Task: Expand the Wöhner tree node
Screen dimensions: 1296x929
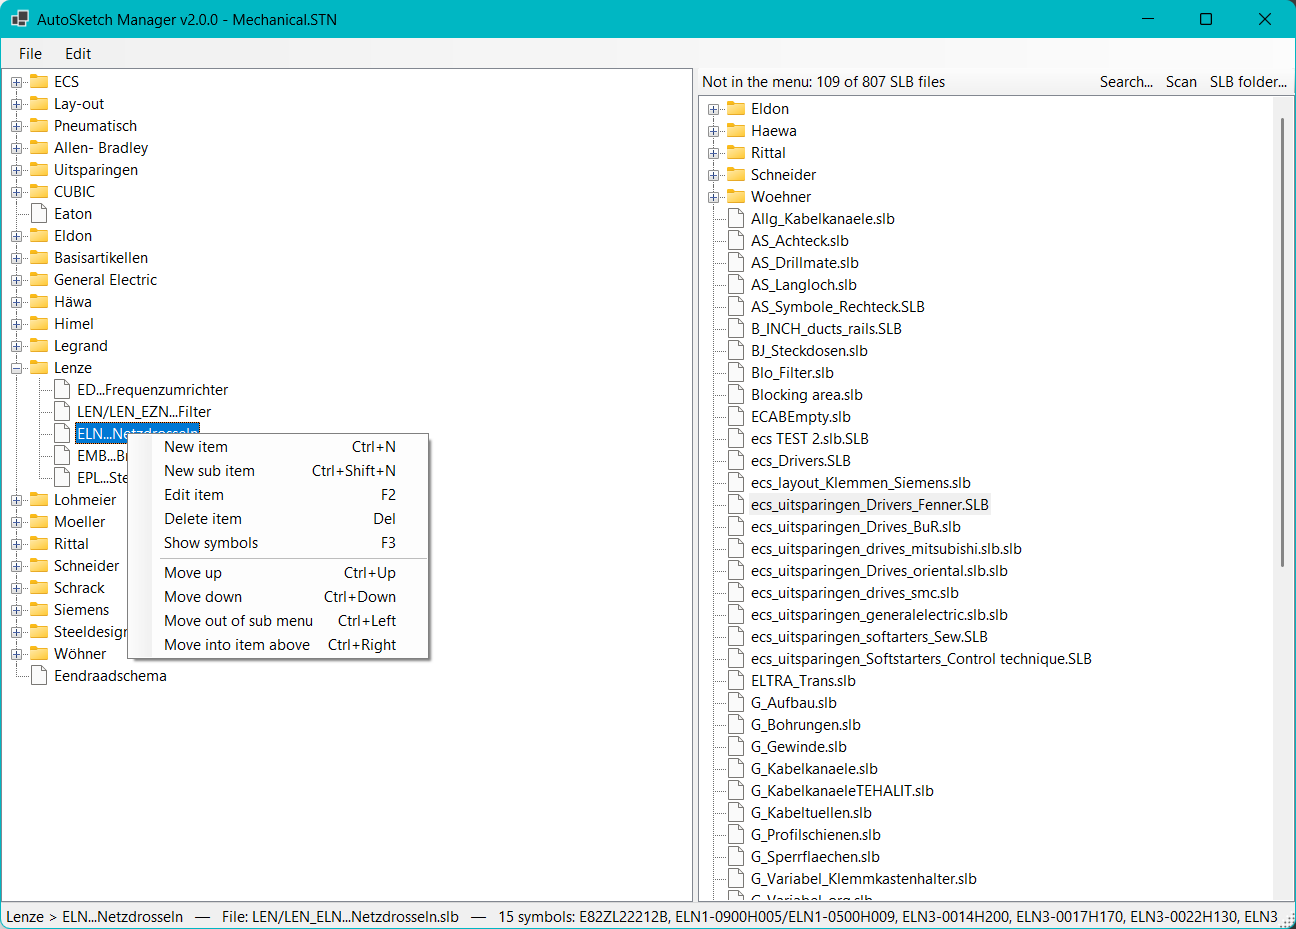Action: click(16, 654)
